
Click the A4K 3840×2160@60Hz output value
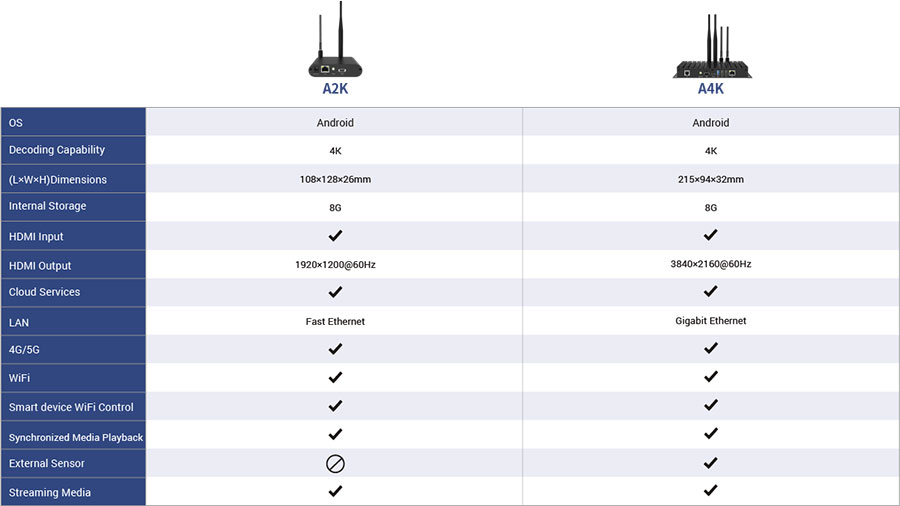click(x=711, y=265)
